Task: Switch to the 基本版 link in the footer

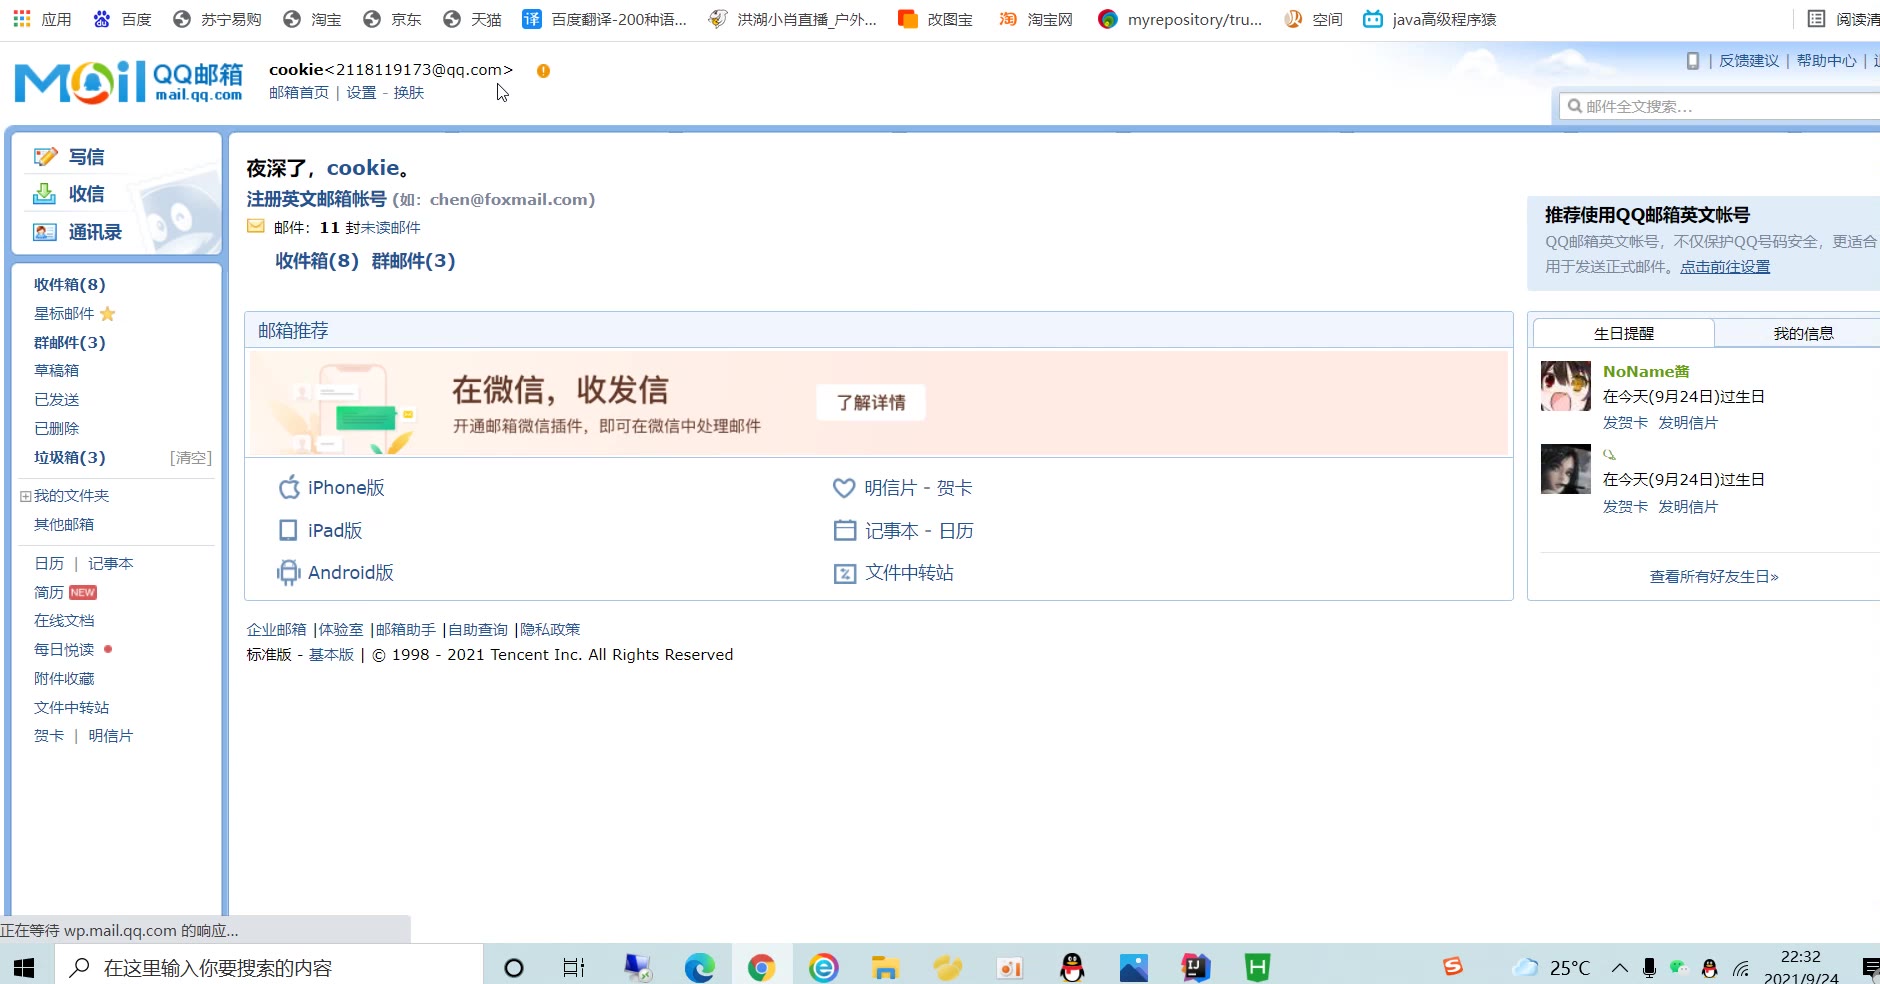Action: coord(331,655)
